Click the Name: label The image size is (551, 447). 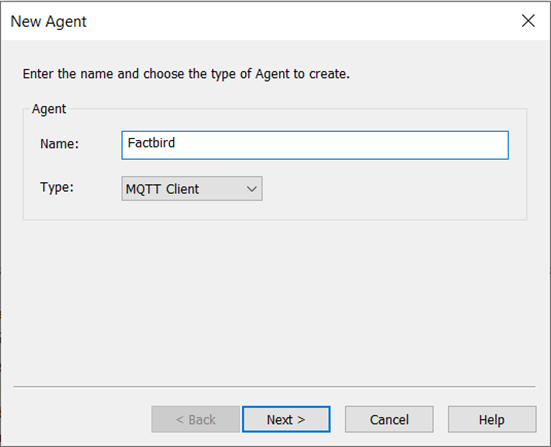coord(60,144)
